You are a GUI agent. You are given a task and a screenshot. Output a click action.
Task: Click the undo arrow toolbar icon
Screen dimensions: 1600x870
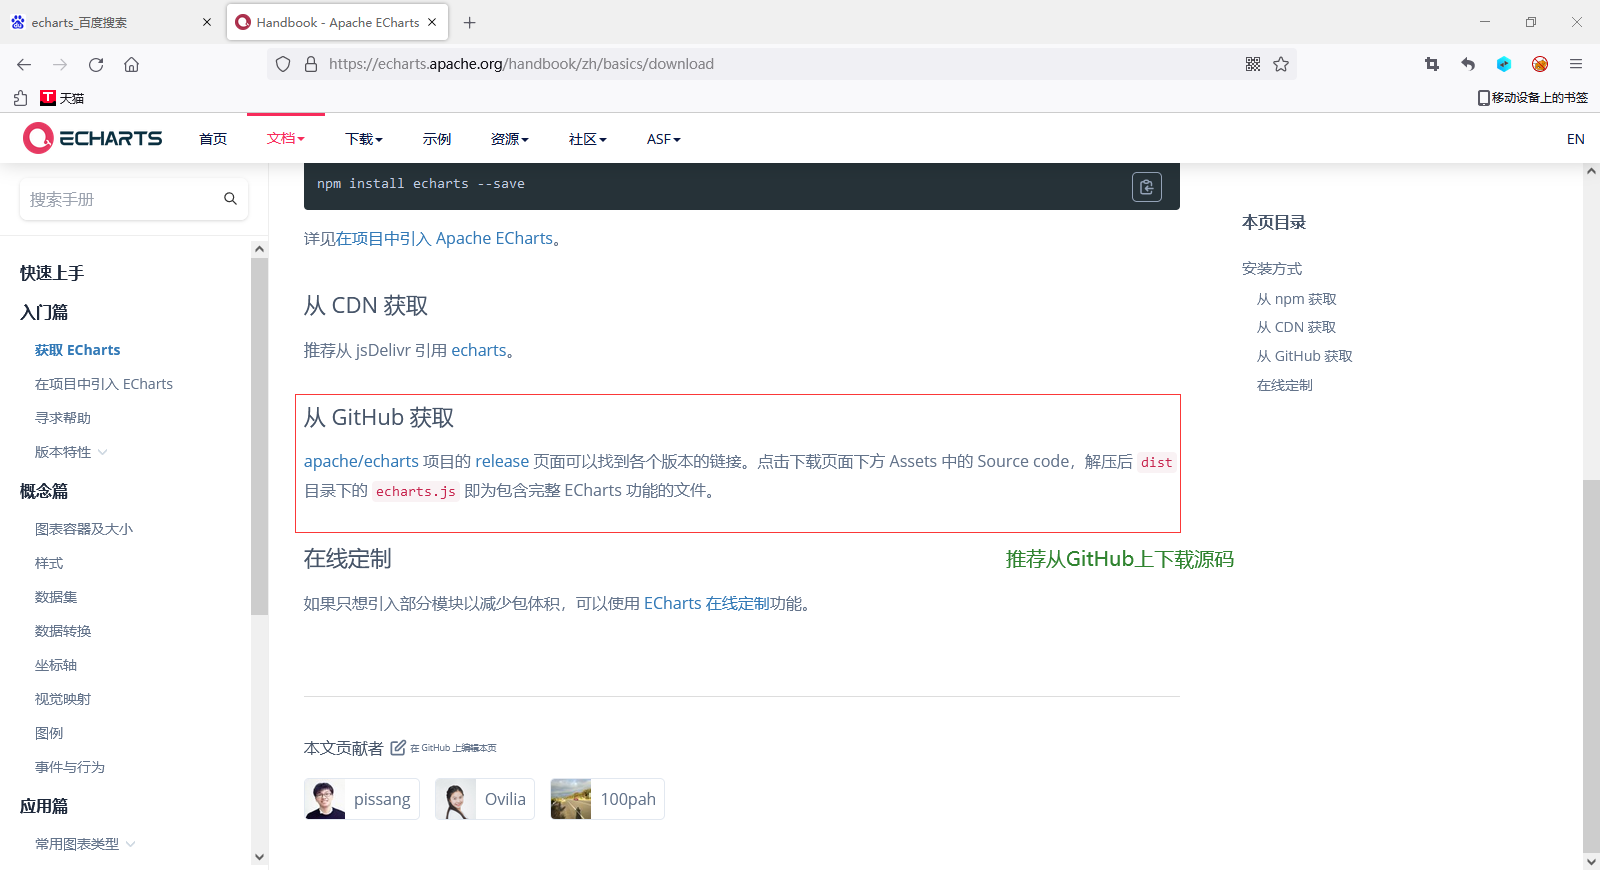point(1468,64)
